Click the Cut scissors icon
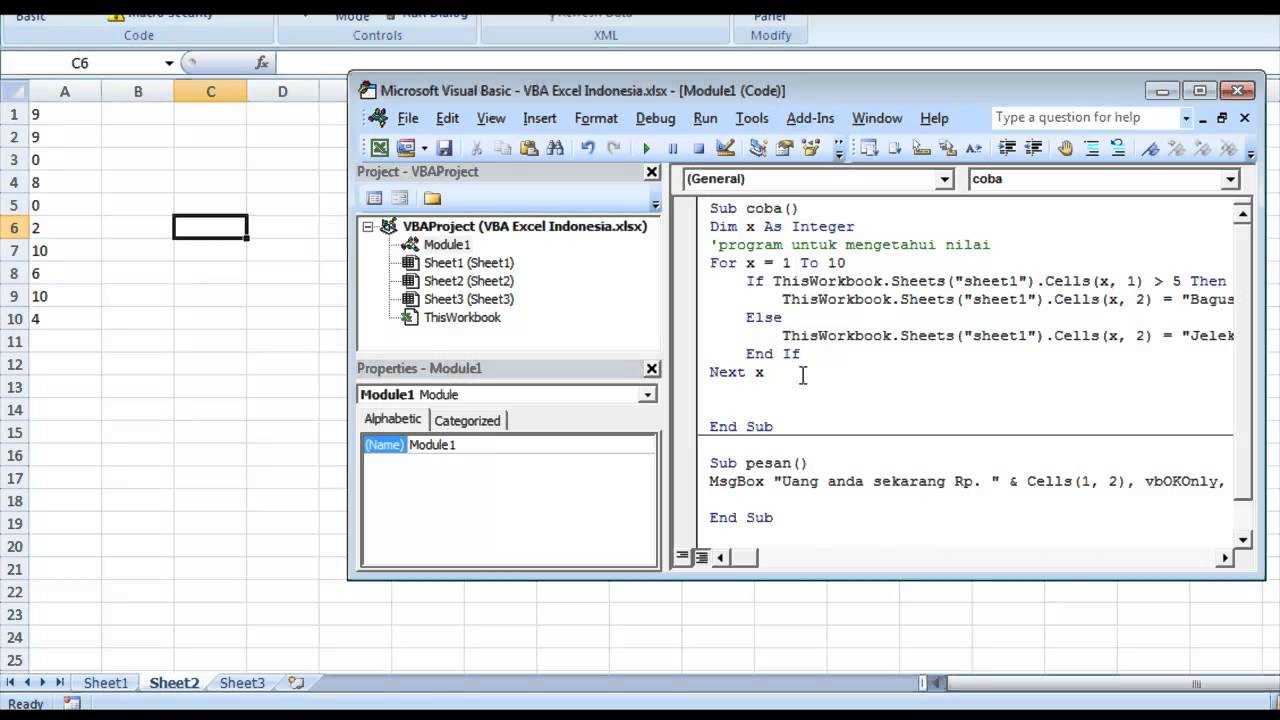This screenshot has width=1280, height=720. [477, 148]
